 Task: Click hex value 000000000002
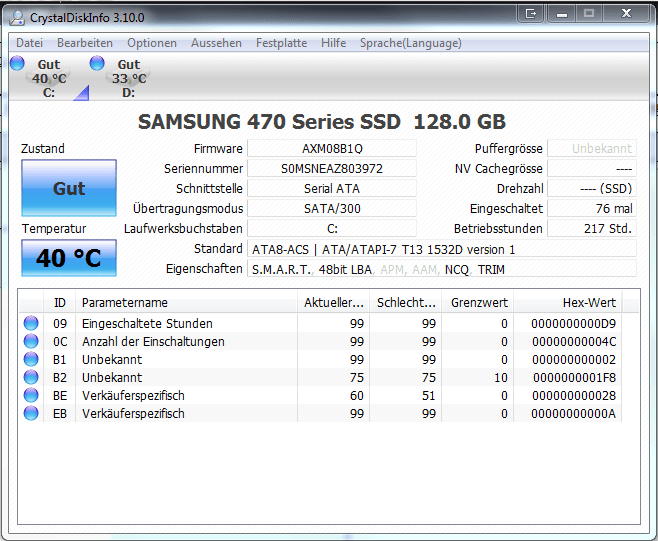click(574, 360)
